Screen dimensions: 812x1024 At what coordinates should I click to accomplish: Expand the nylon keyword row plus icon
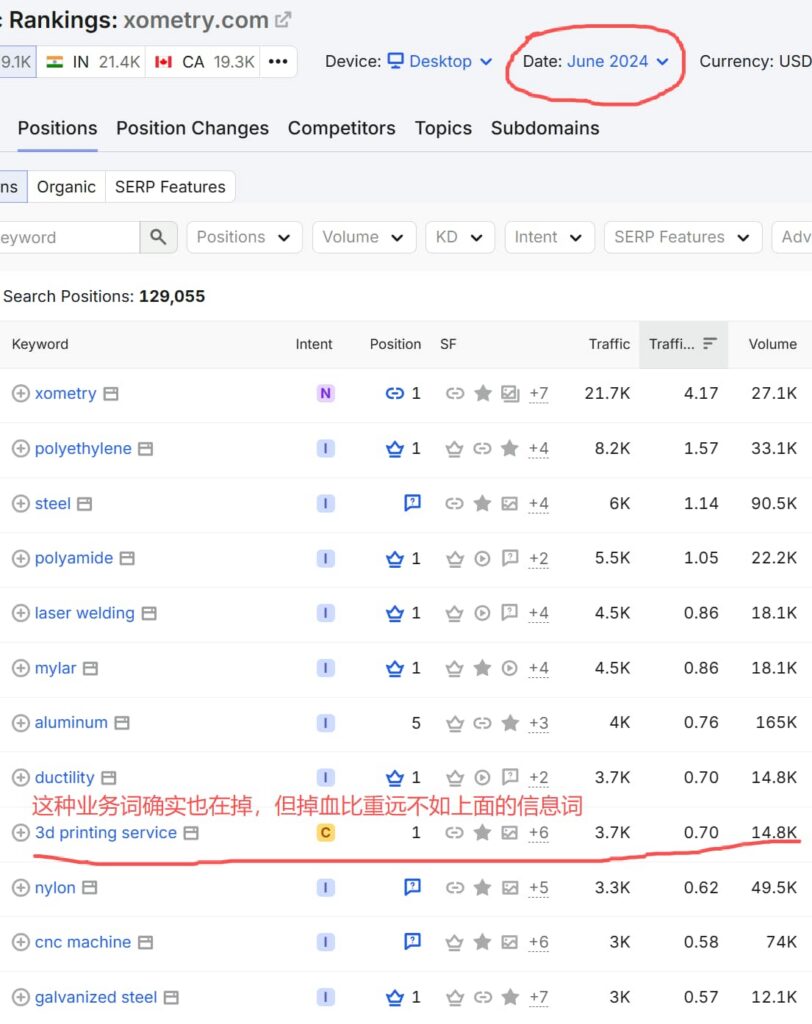click(x=21, y=888)
